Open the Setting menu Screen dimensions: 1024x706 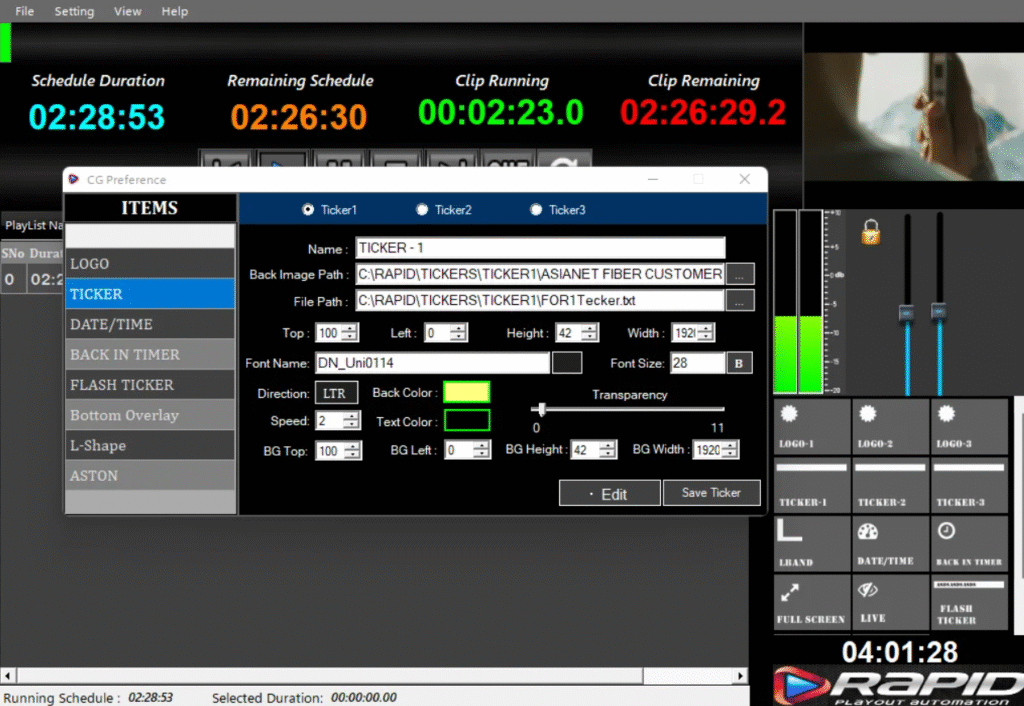pyautogui.click(x=73, y=11)
